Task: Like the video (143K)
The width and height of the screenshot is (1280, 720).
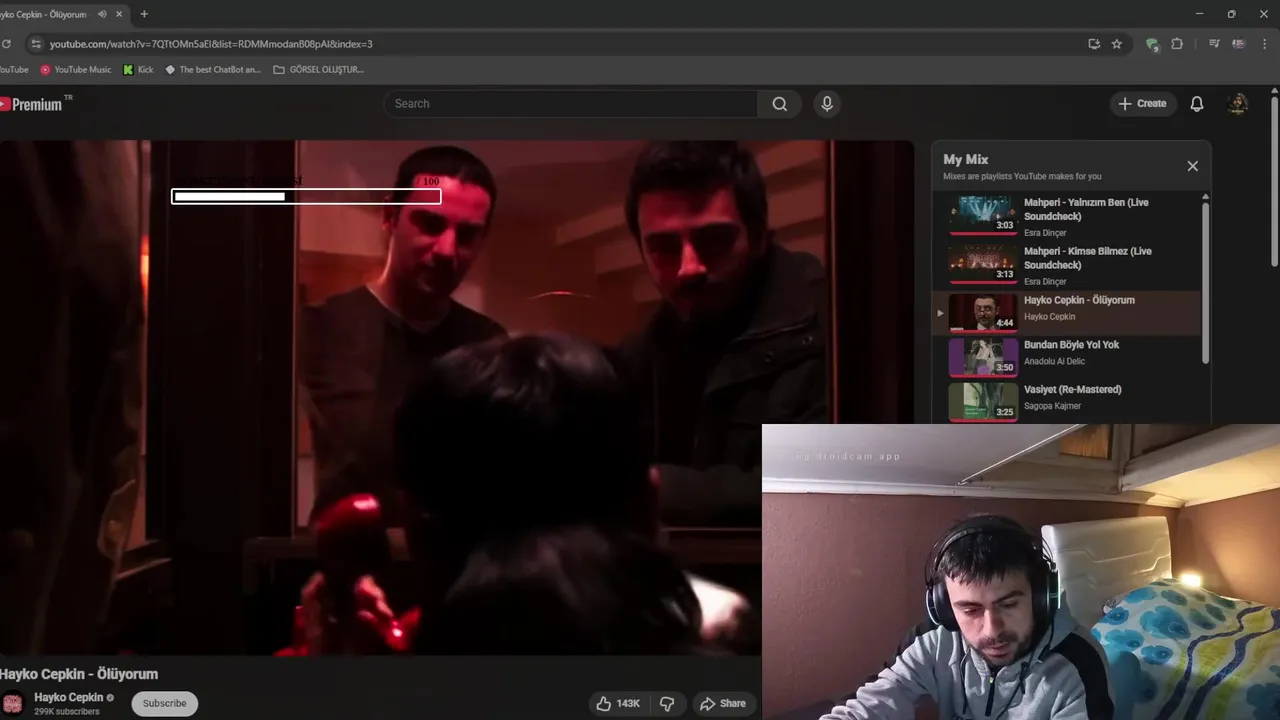Action: (618, 704)
